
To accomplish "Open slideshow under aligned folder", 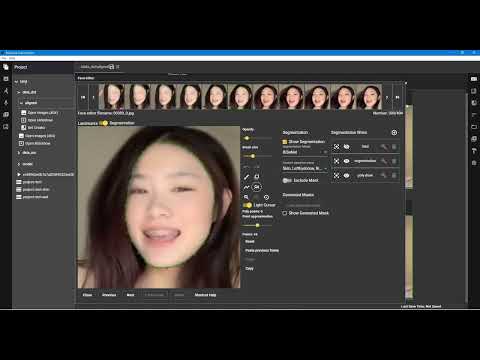I will coord(37,120).
